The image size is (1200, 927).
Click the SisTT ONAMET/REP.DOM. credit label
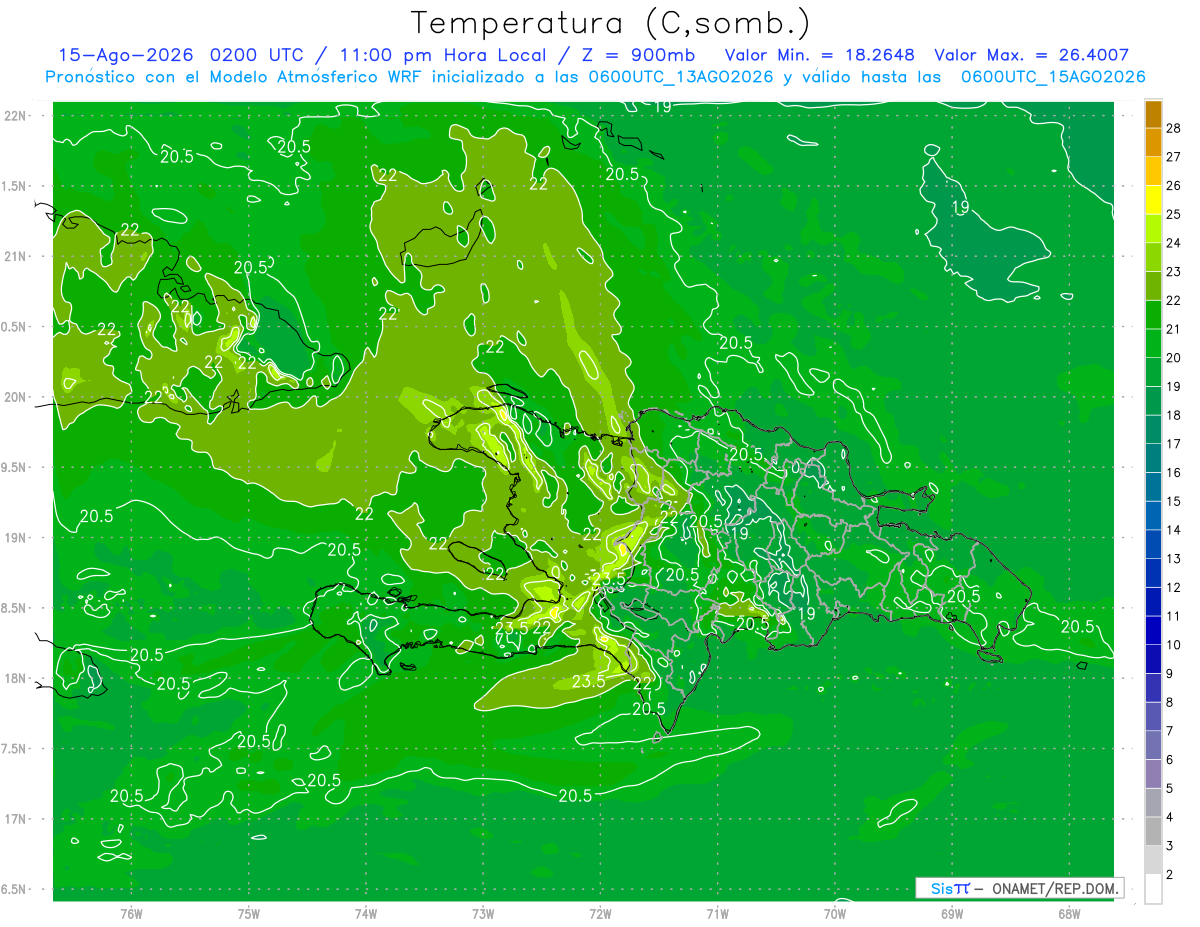coord(1020,888)
